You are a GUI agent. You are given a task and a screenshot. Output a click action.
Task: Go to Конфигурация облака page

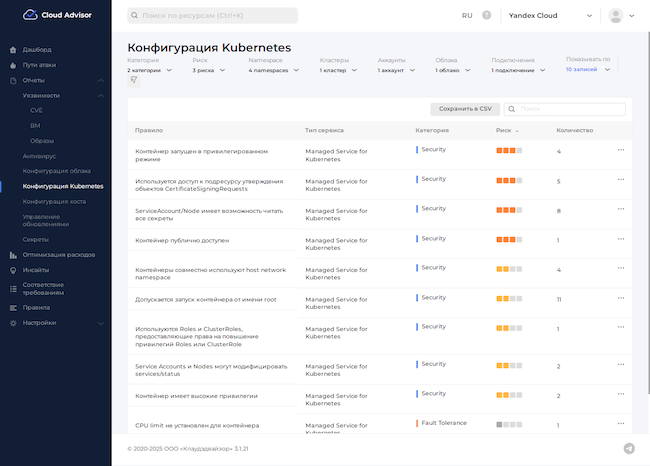56,171
